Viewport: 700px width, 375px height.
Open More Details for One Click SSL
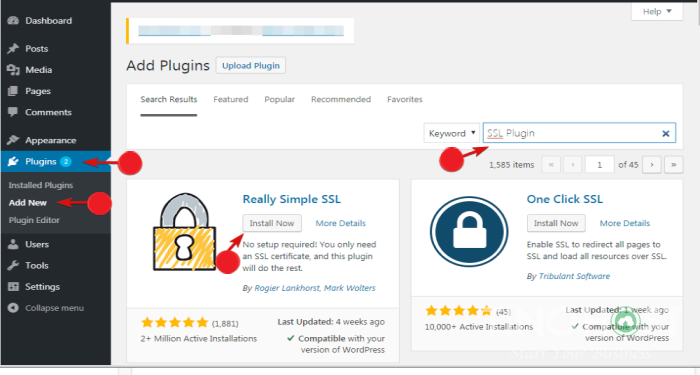(x=625, y=223)
